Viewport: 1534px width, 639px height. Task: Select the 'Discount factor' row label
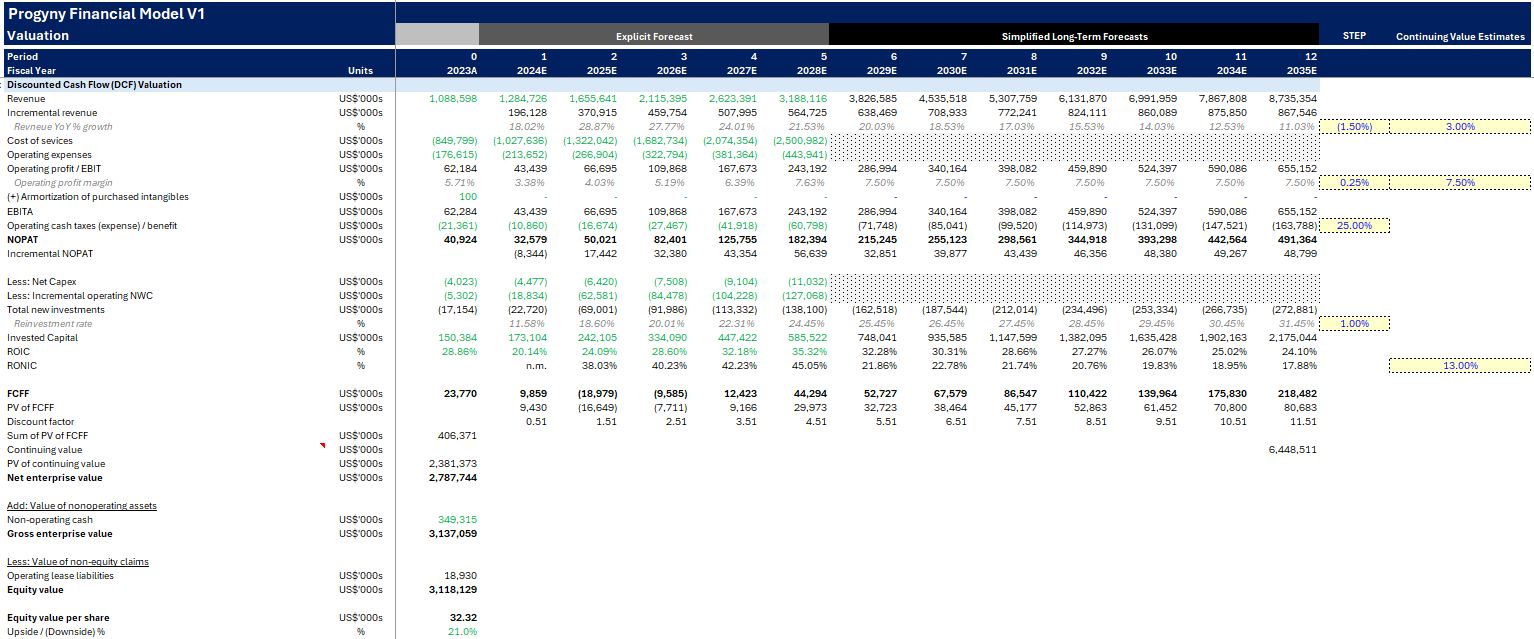pyautogui.click(x=39, y=421)
